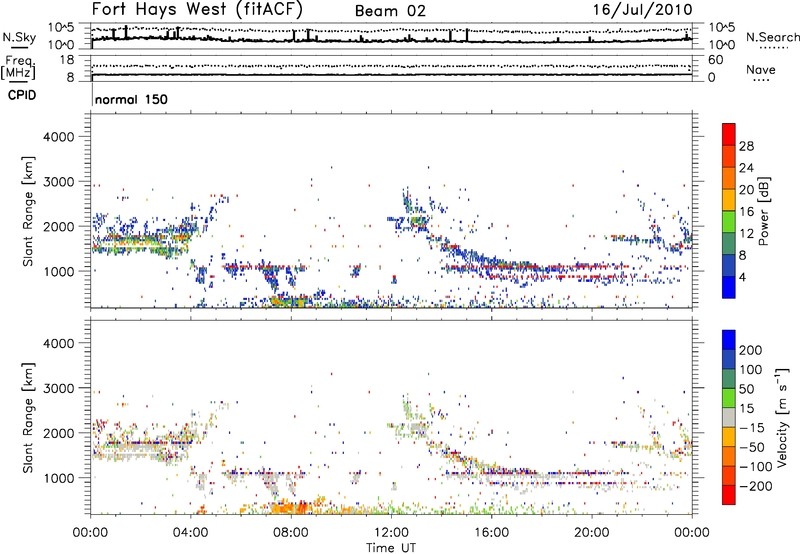Click the '12:00' time axis label
800x554 pixels.
pos(391,533)
